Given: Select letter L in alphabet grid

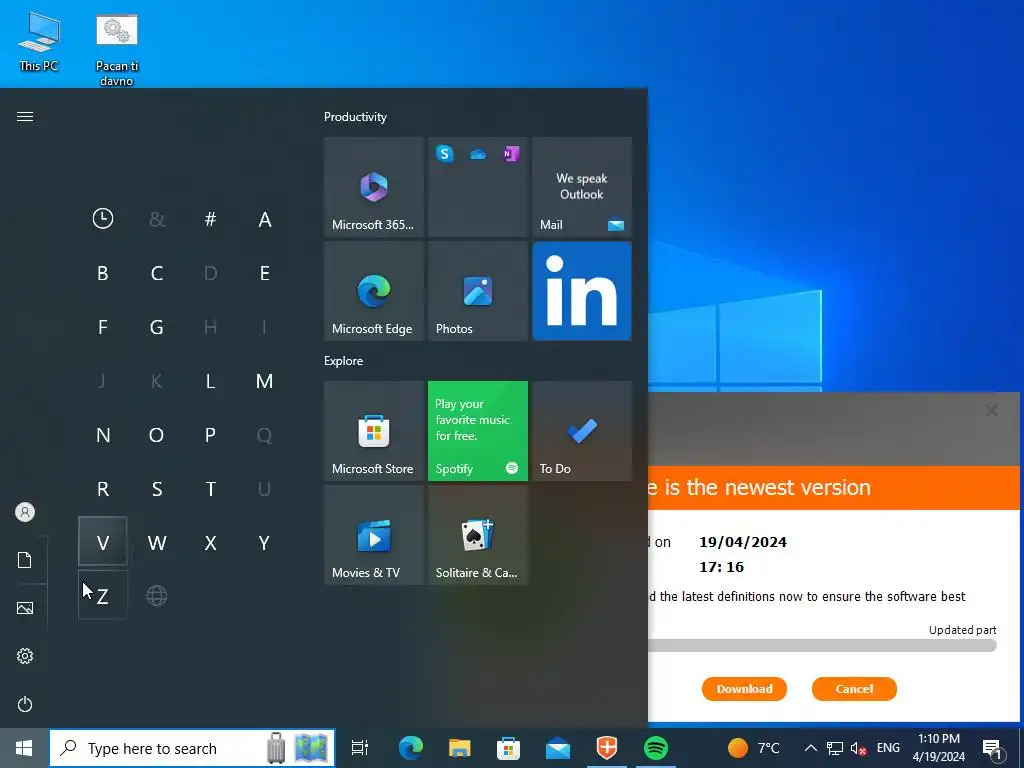Looking at the screenshot, I should (210, 381).
